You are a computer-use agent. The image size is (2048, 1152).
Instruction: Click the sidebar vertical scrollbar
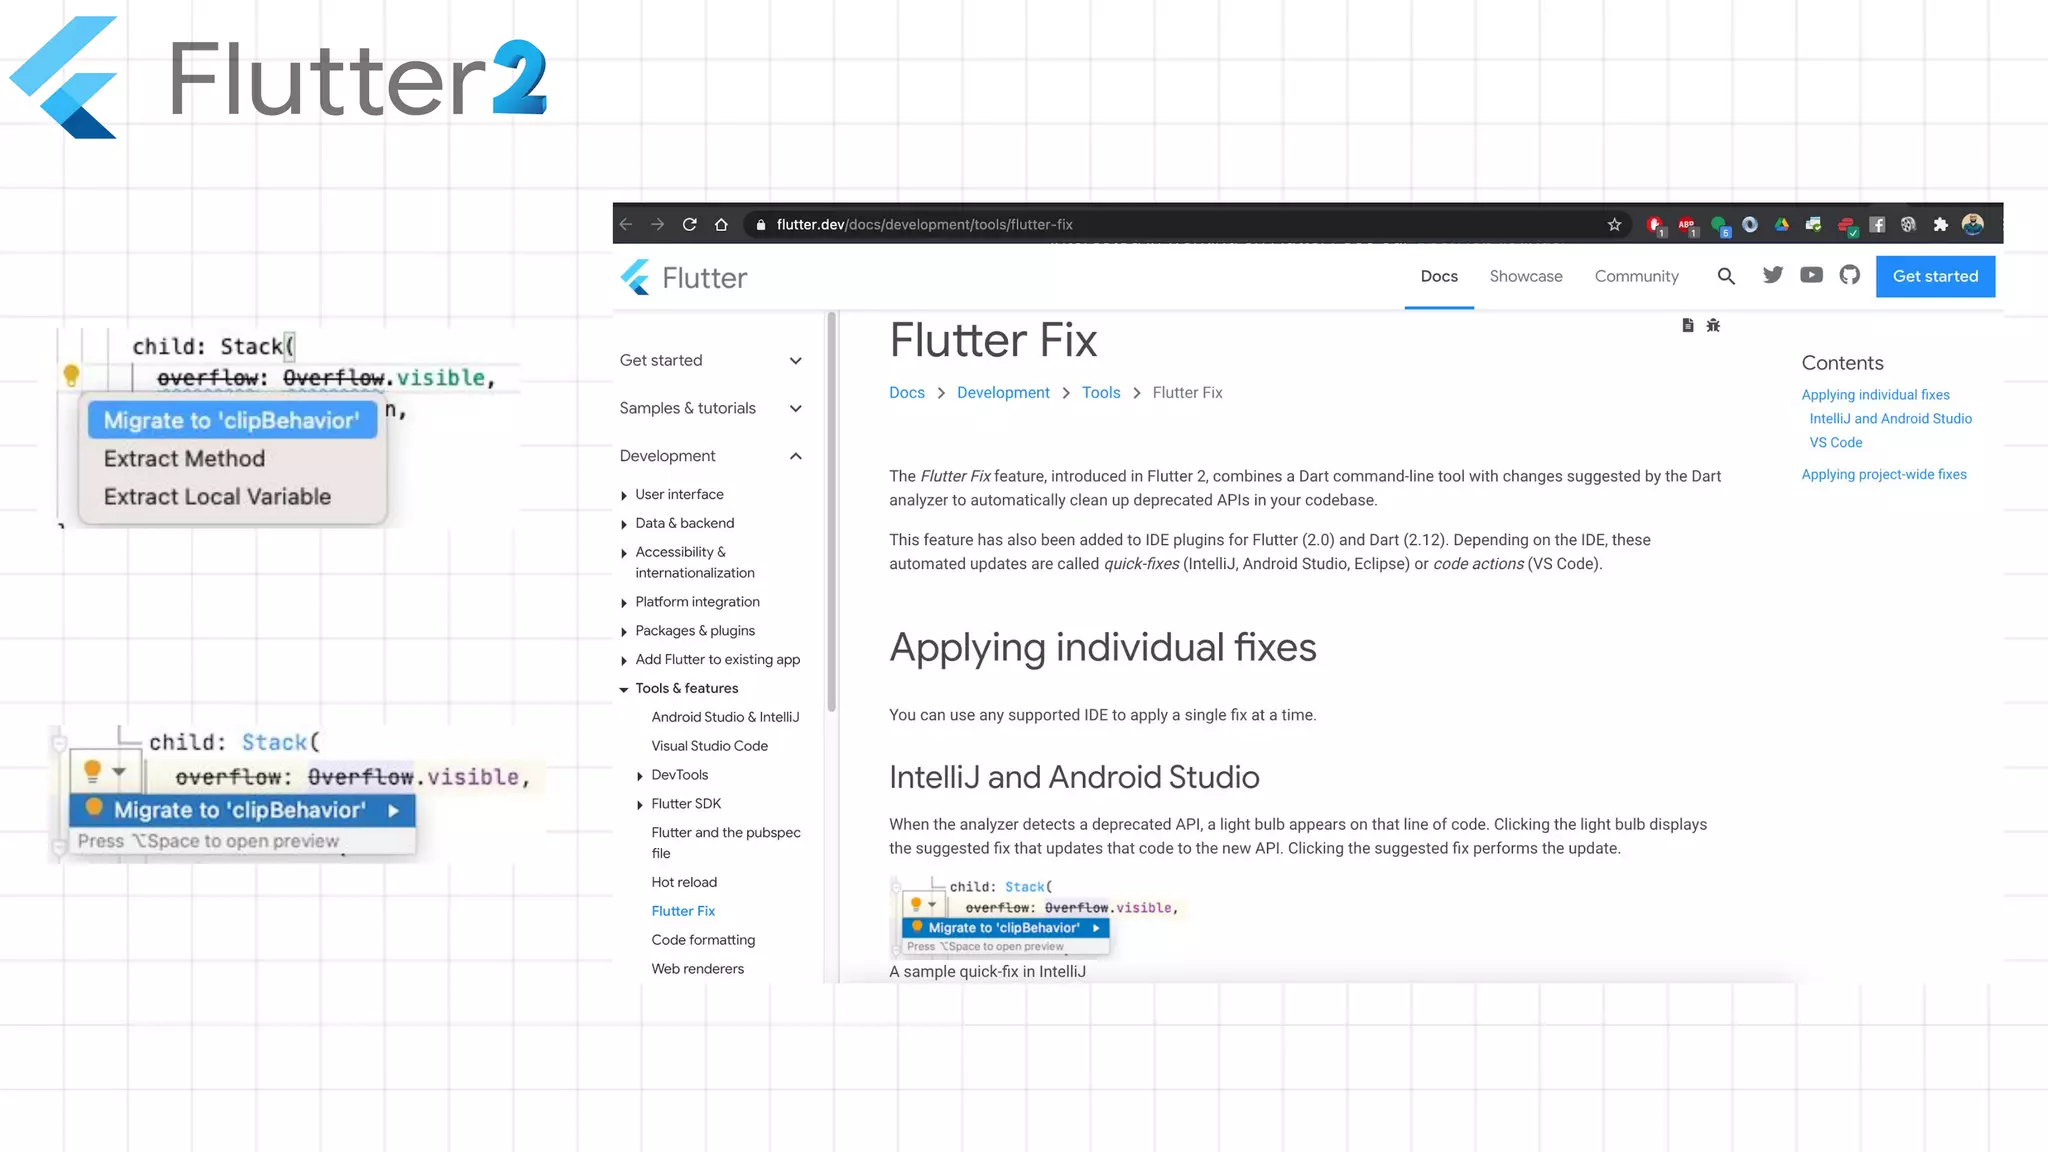pyautogui.click(x=831, y=510)
